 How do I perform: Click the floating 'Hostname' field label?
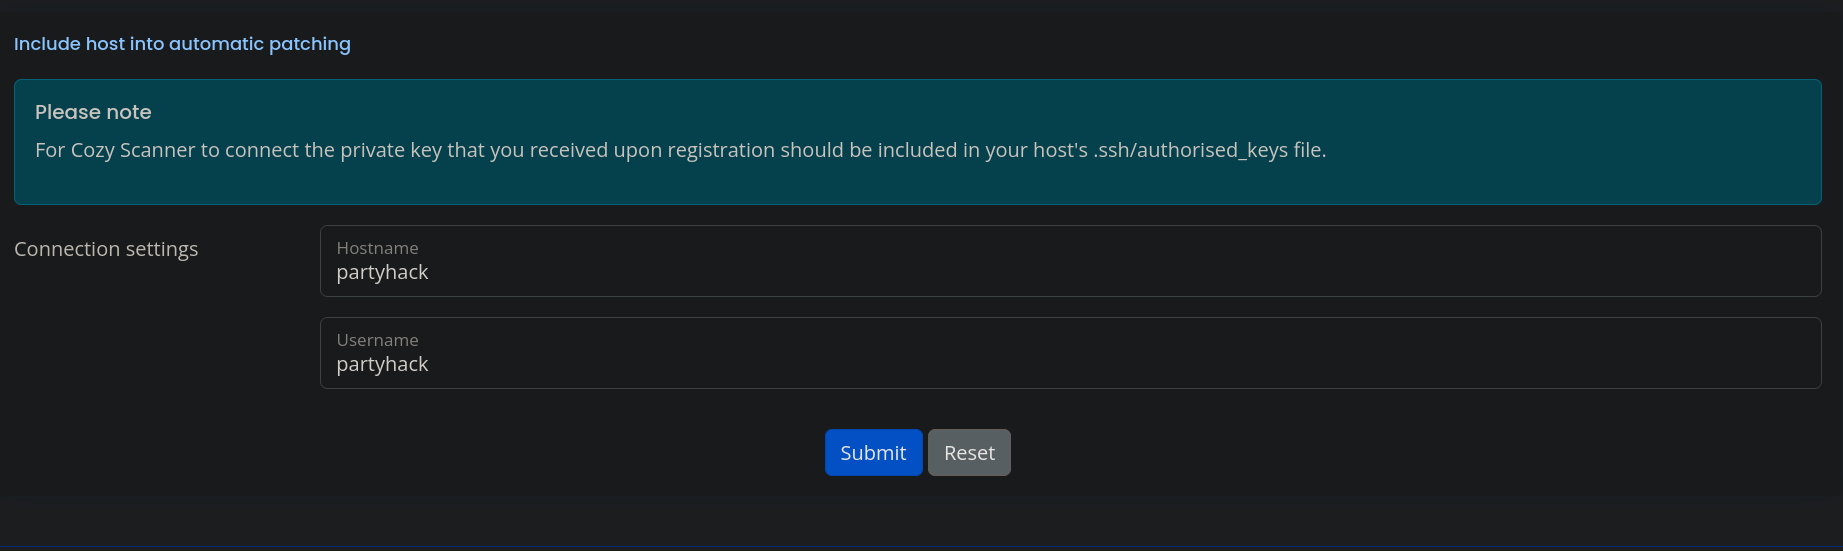click(x=377, y=248)
